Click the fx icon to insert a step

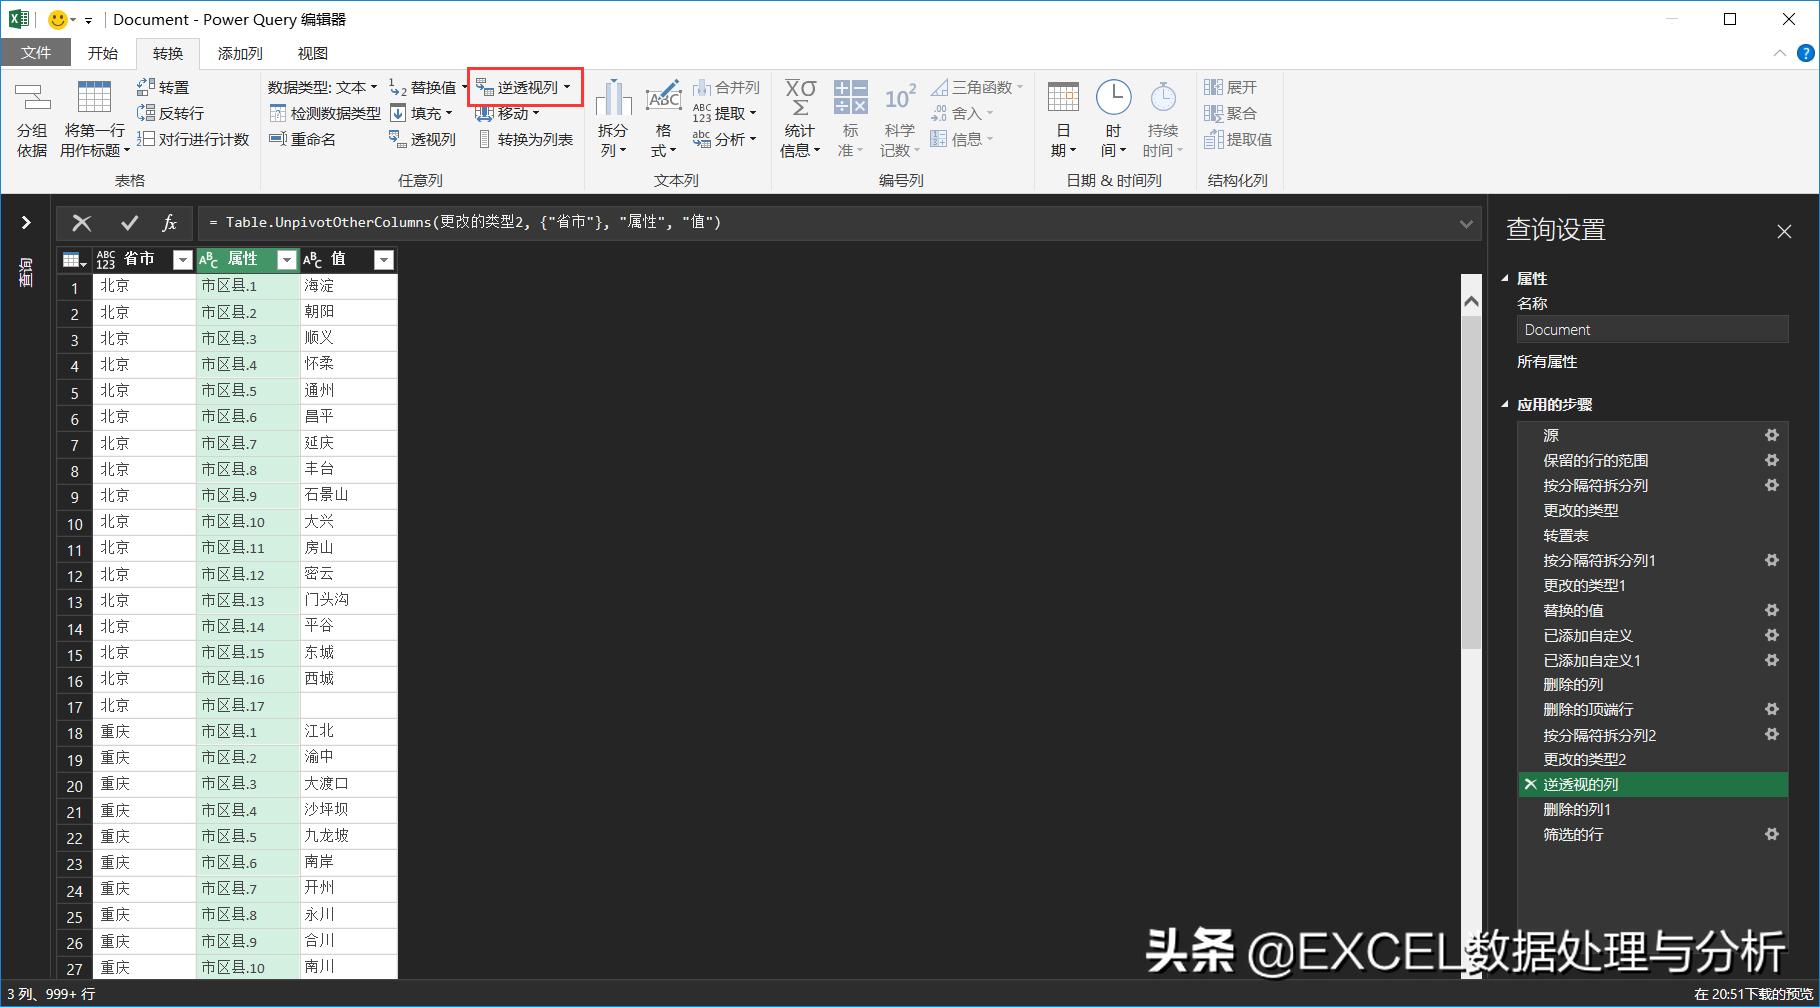click(168, 222)
